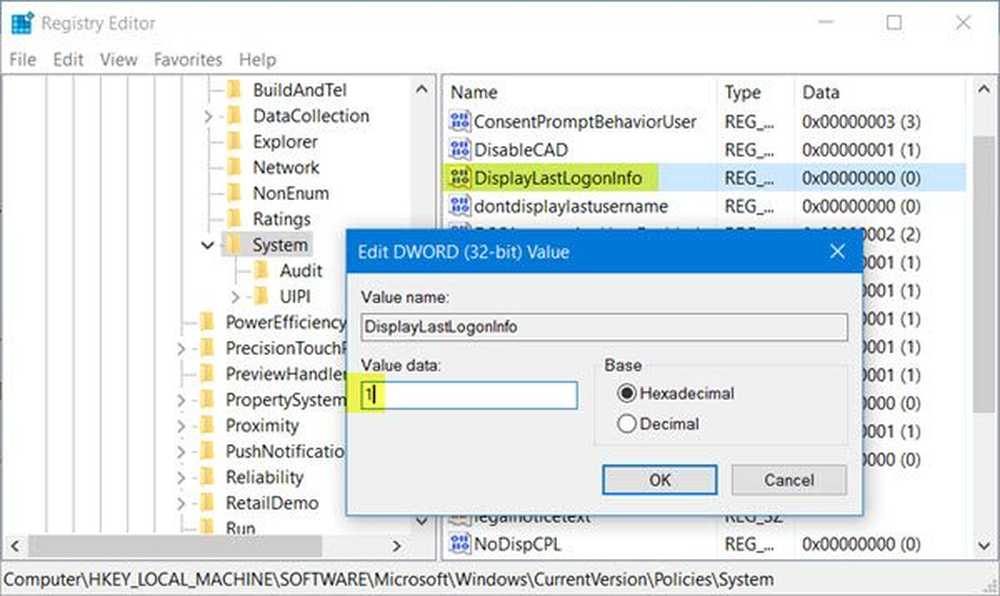
Task: Select the Decimal base radio button
Action: (x=628, y=424)
